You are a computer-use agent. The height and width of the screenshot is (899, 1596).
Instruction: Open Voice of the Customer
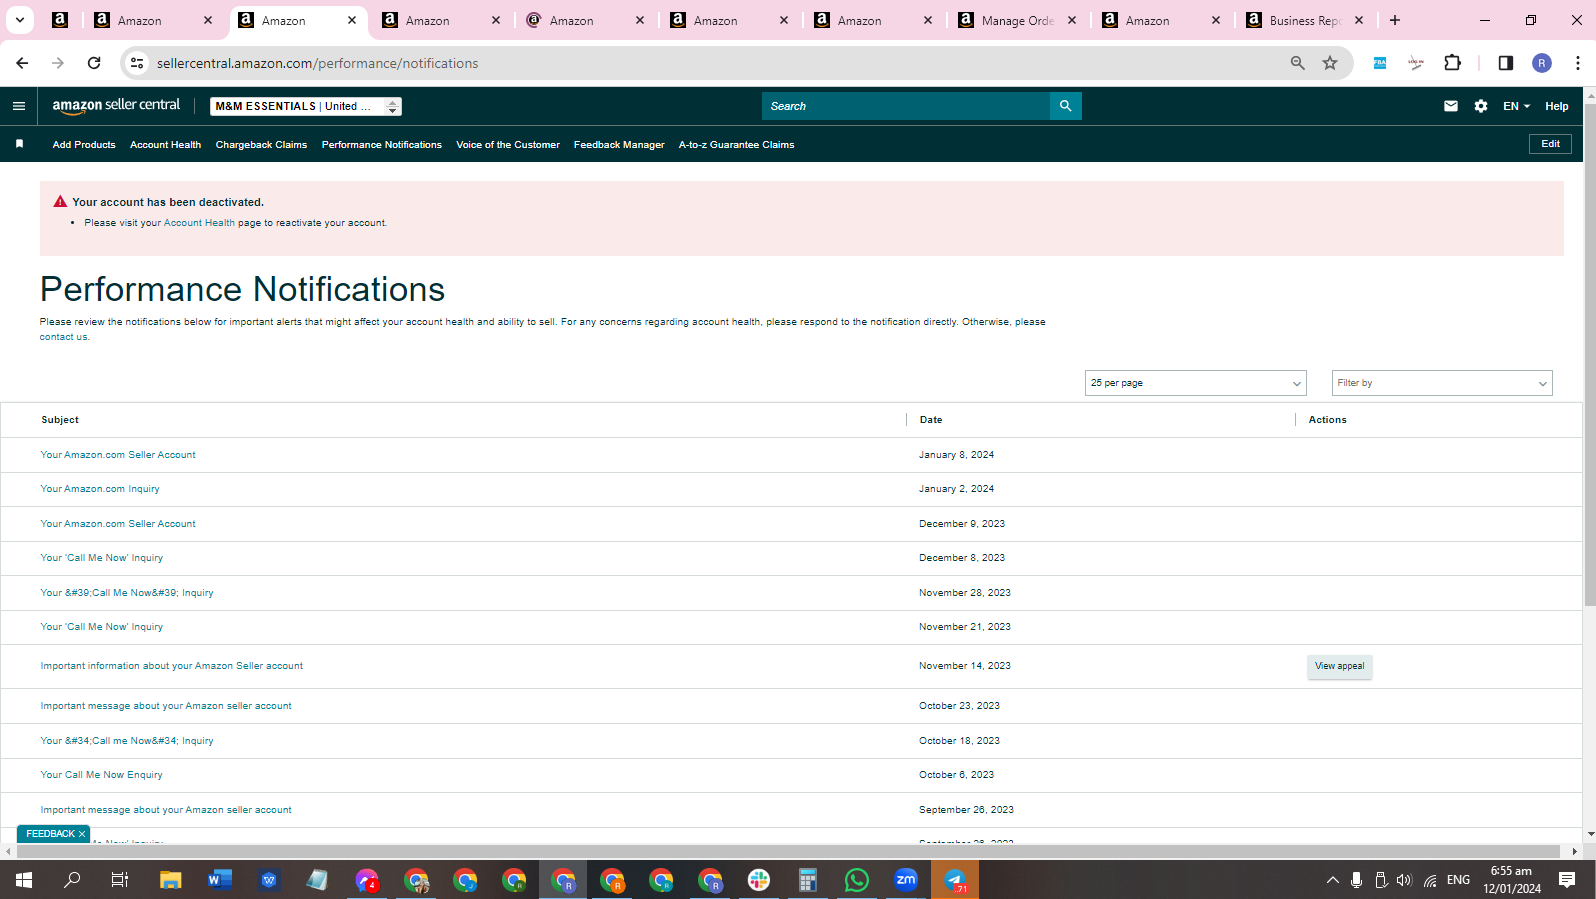[508, 145]
